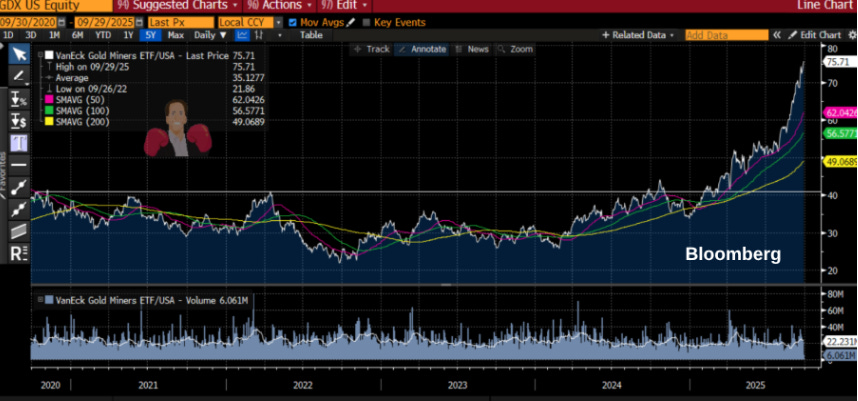
Task: Select the arrow pointer tool
Action: [x=19, y=54]
